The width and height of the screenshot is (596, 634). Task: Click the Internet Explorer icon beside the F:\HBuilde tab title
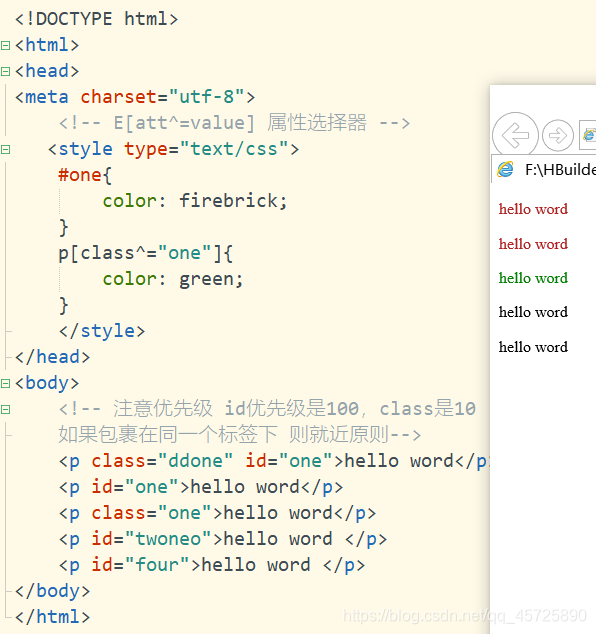click(505, 169)
